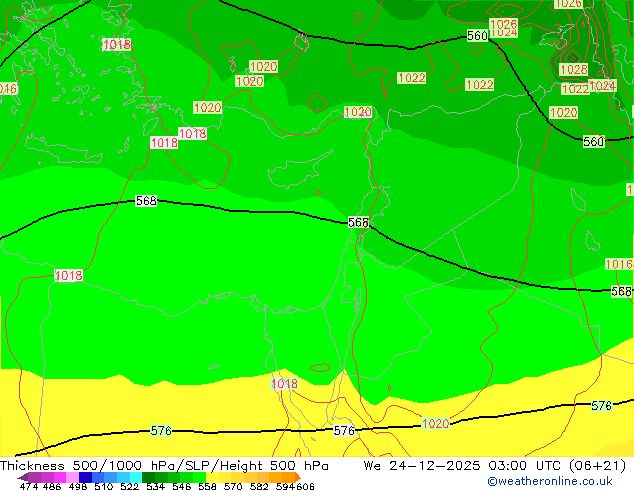Image resolution: width=634 pixels, height=490 pixels.
Task: Select the bright yellow swatch above 558
Action: click(212, 477)
